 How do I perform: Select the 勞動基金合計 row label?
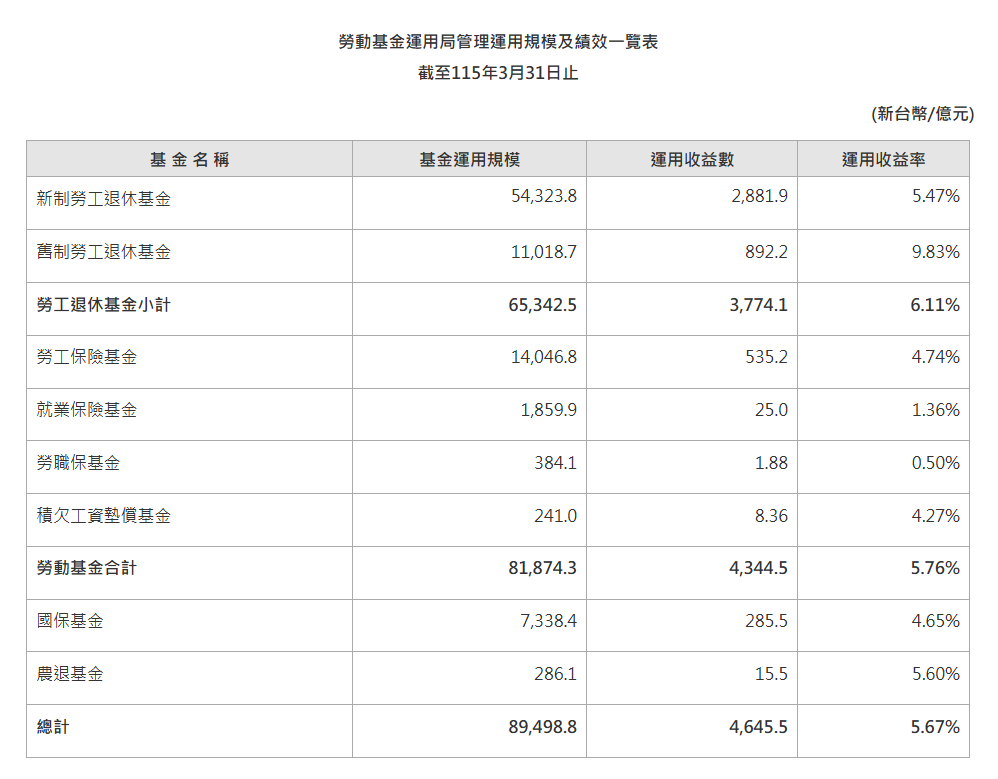click(87, 568)
